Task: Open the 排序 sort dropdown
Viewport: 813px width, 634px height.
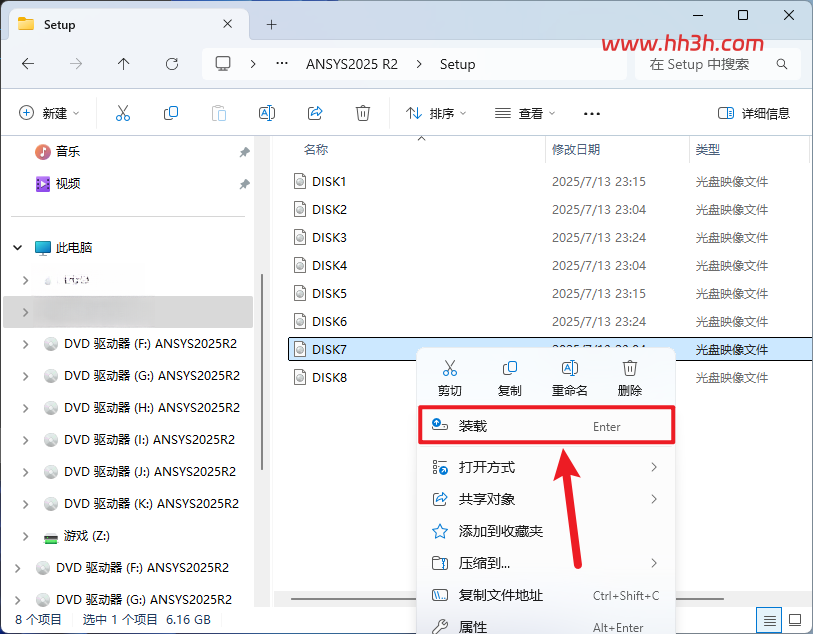Action: [436, 113]
